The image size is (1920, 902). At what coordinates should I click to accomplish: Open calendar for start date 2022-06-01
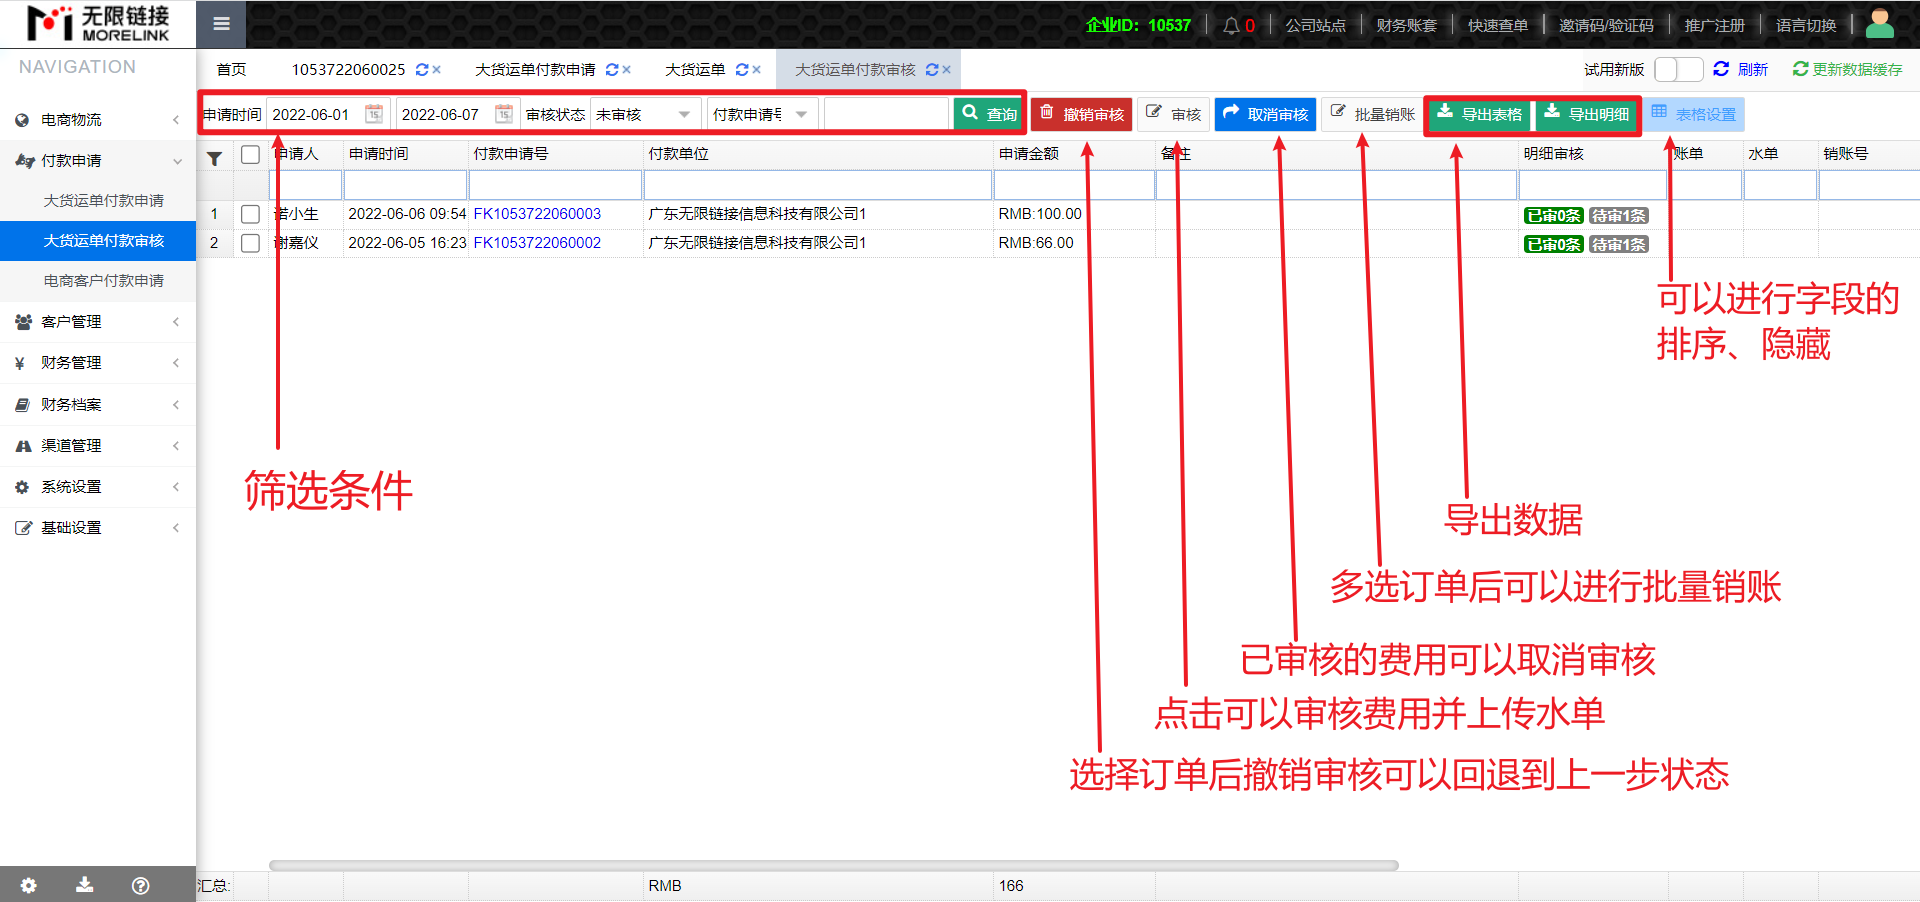[374, 114]
